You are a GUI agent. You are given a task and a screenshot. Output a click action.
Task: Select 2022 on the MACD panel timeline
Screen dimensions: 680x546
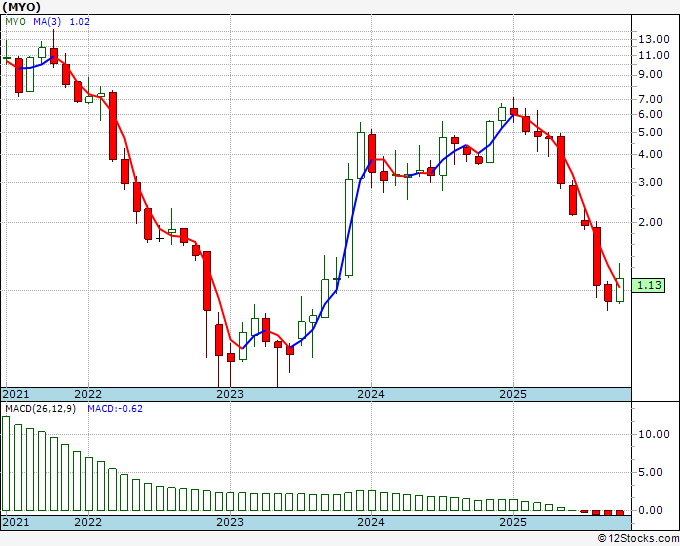pos(88,522)
